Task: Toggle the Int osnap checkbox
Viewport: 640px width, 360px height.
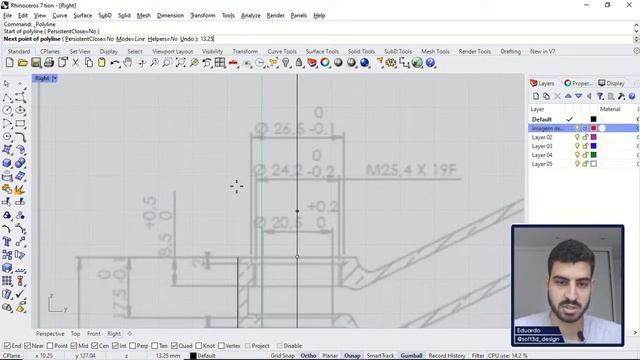Action: (x=115, y=346)
